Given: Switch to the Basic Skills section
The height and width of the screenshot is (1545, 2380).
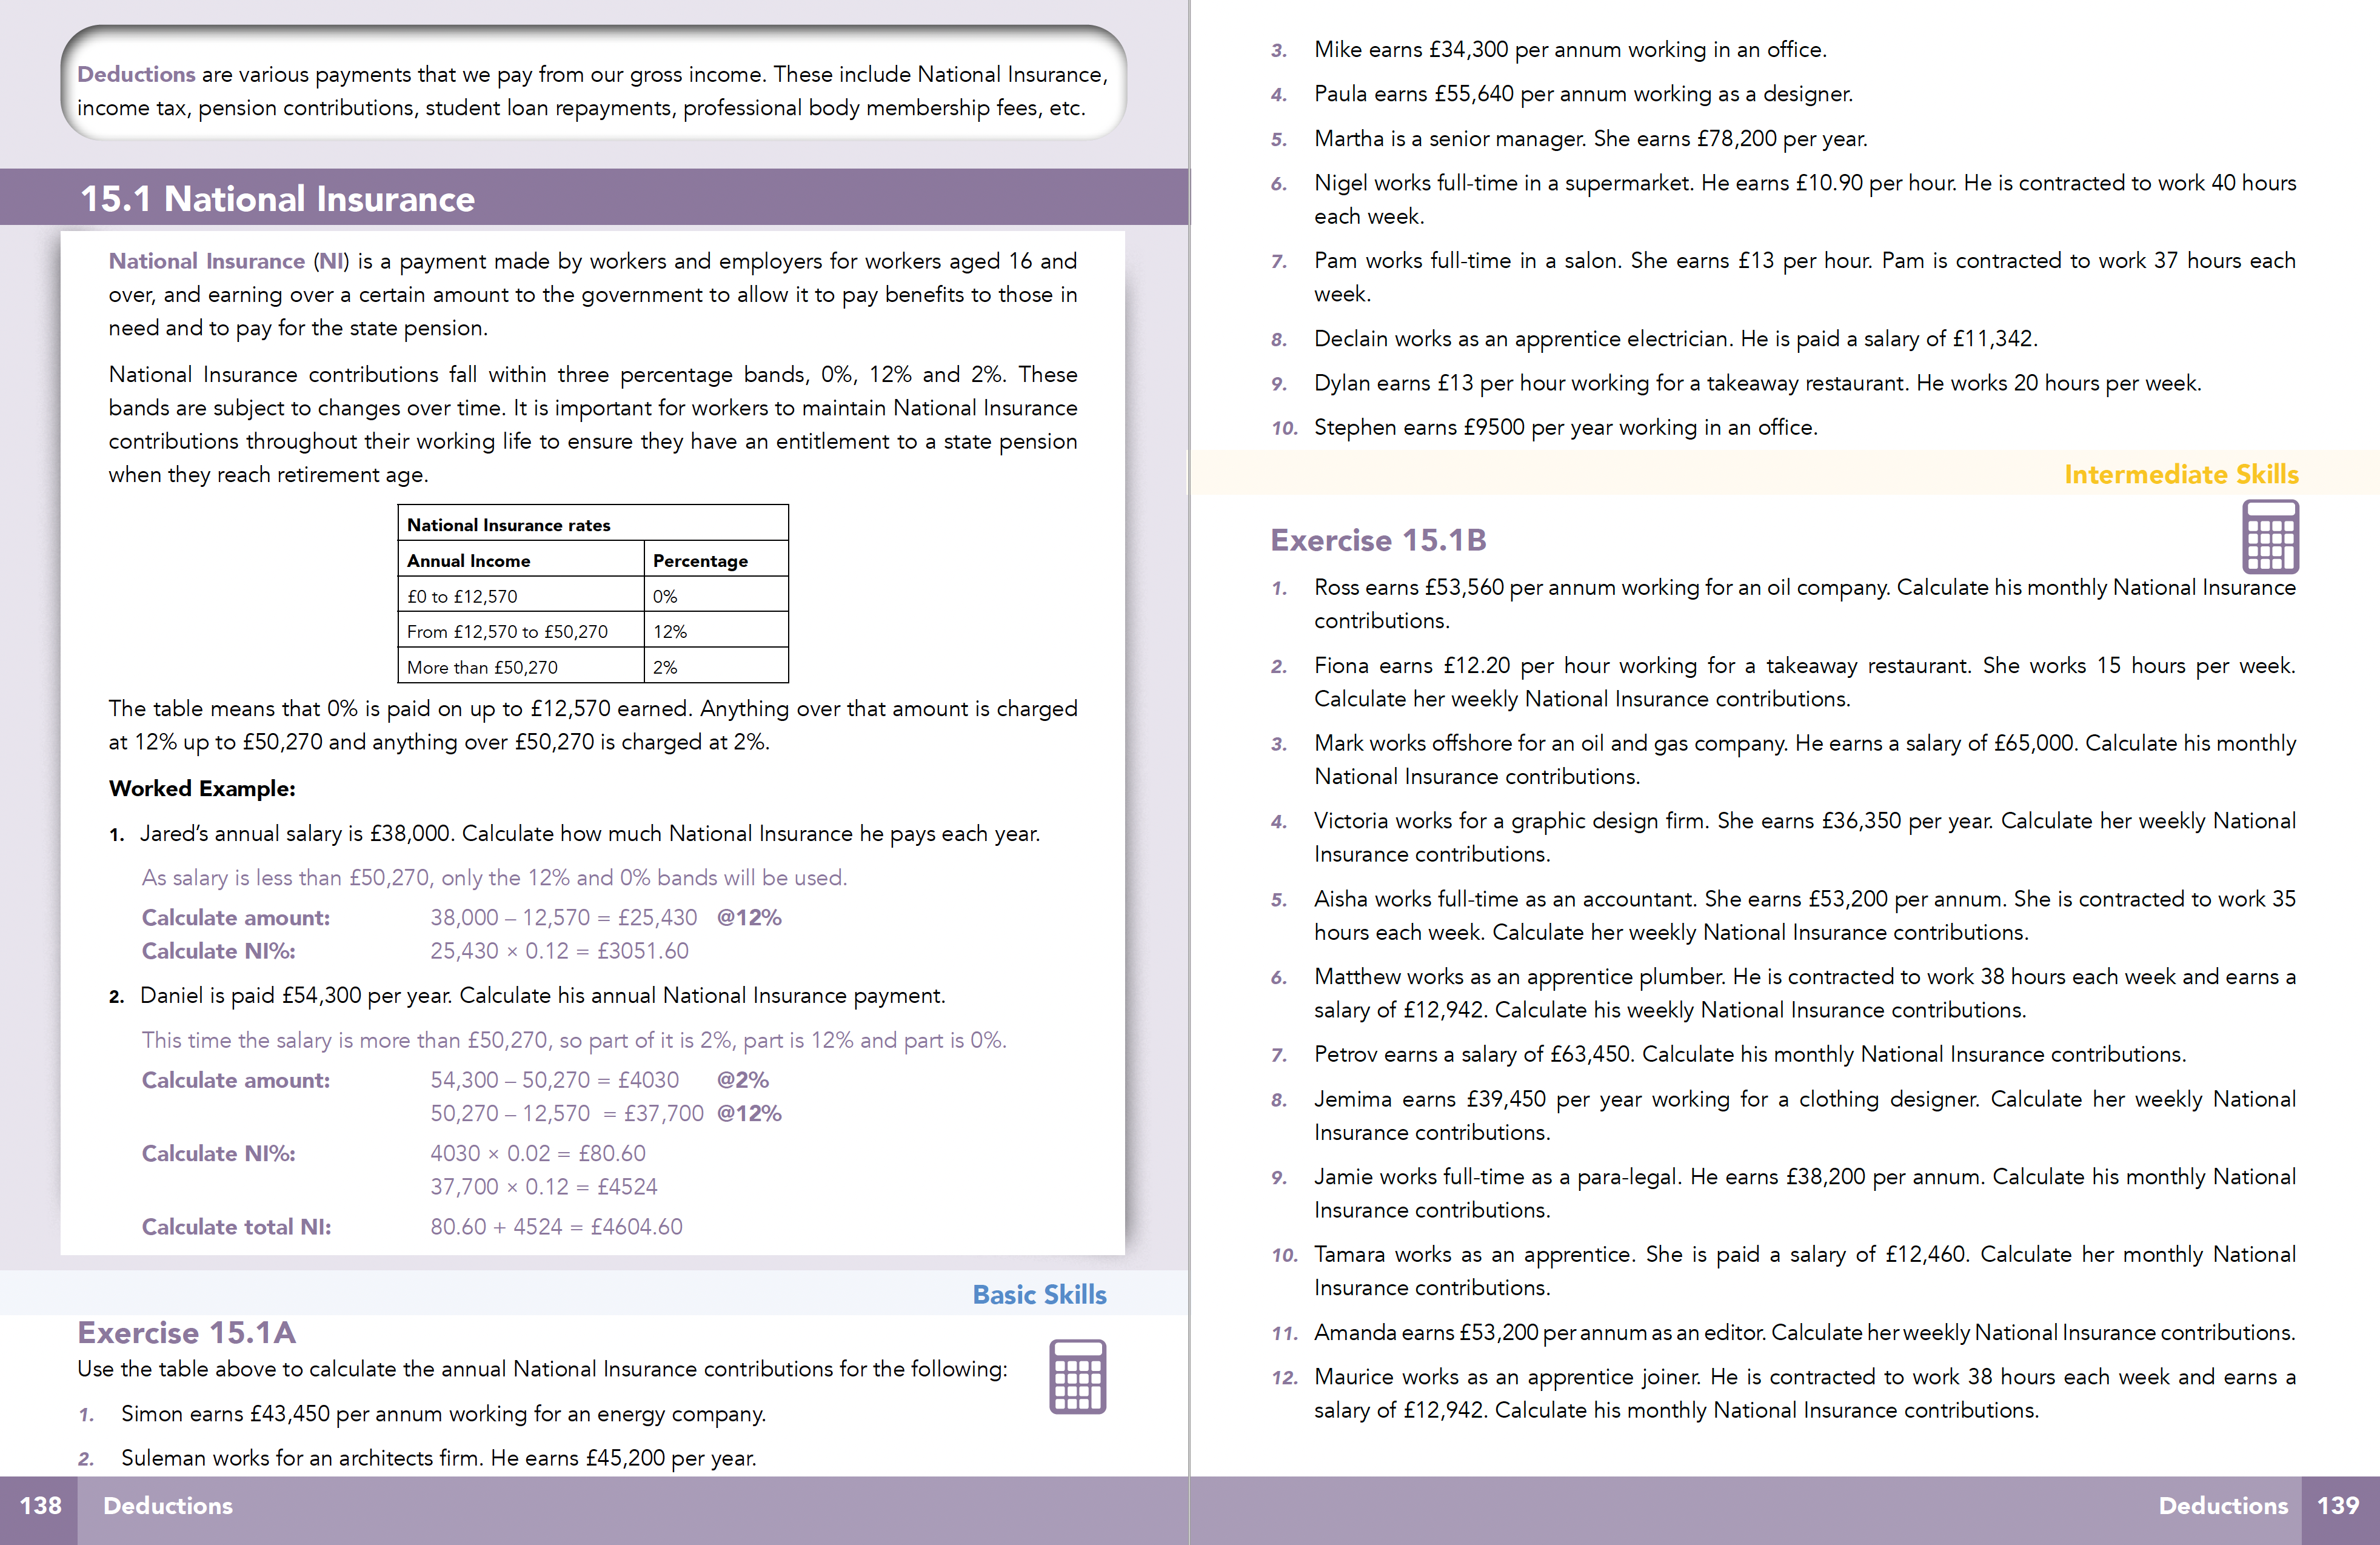Looking at the screenshot, I should click(x=1039, y=1294).
